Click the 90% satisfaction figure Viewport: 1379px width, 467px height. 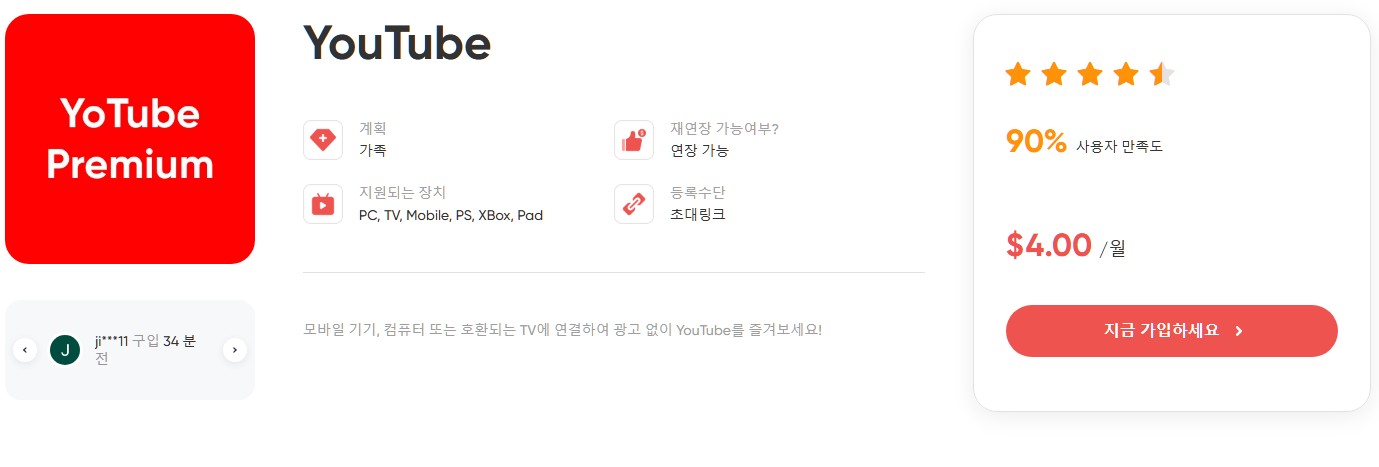pos(1036,142)
